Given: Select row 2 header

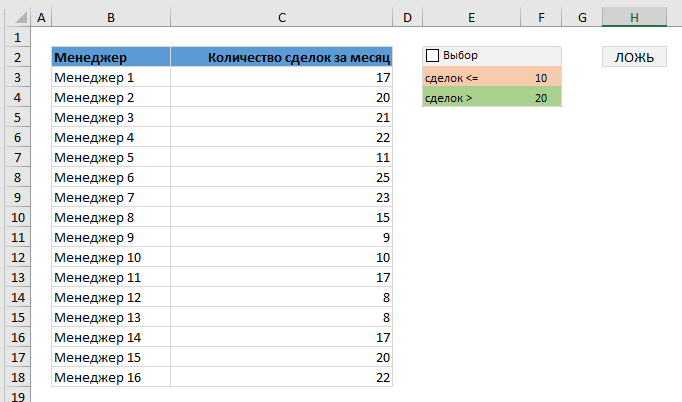Looking at the screenshot, I should pyautogui.click(x=17, y=57).
